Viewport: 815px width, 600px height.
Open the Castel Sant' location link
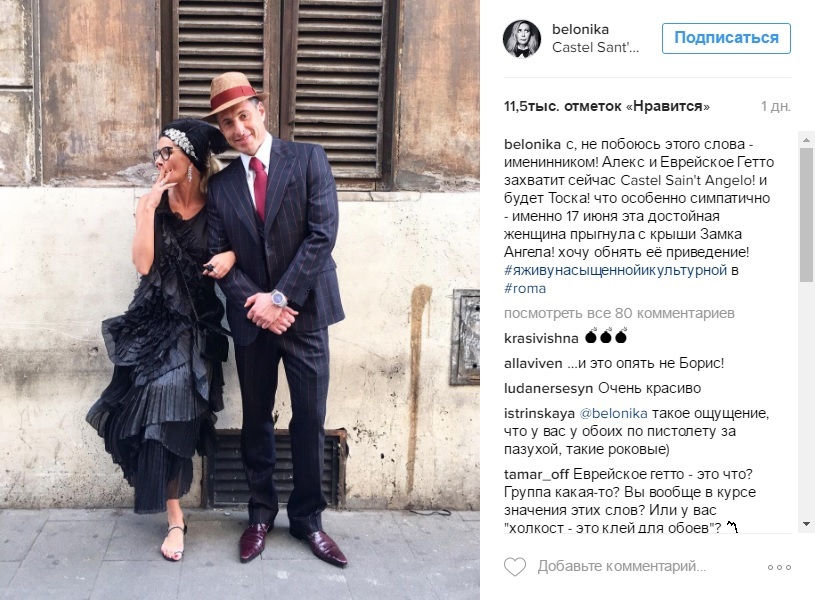[x=595, y=47]
